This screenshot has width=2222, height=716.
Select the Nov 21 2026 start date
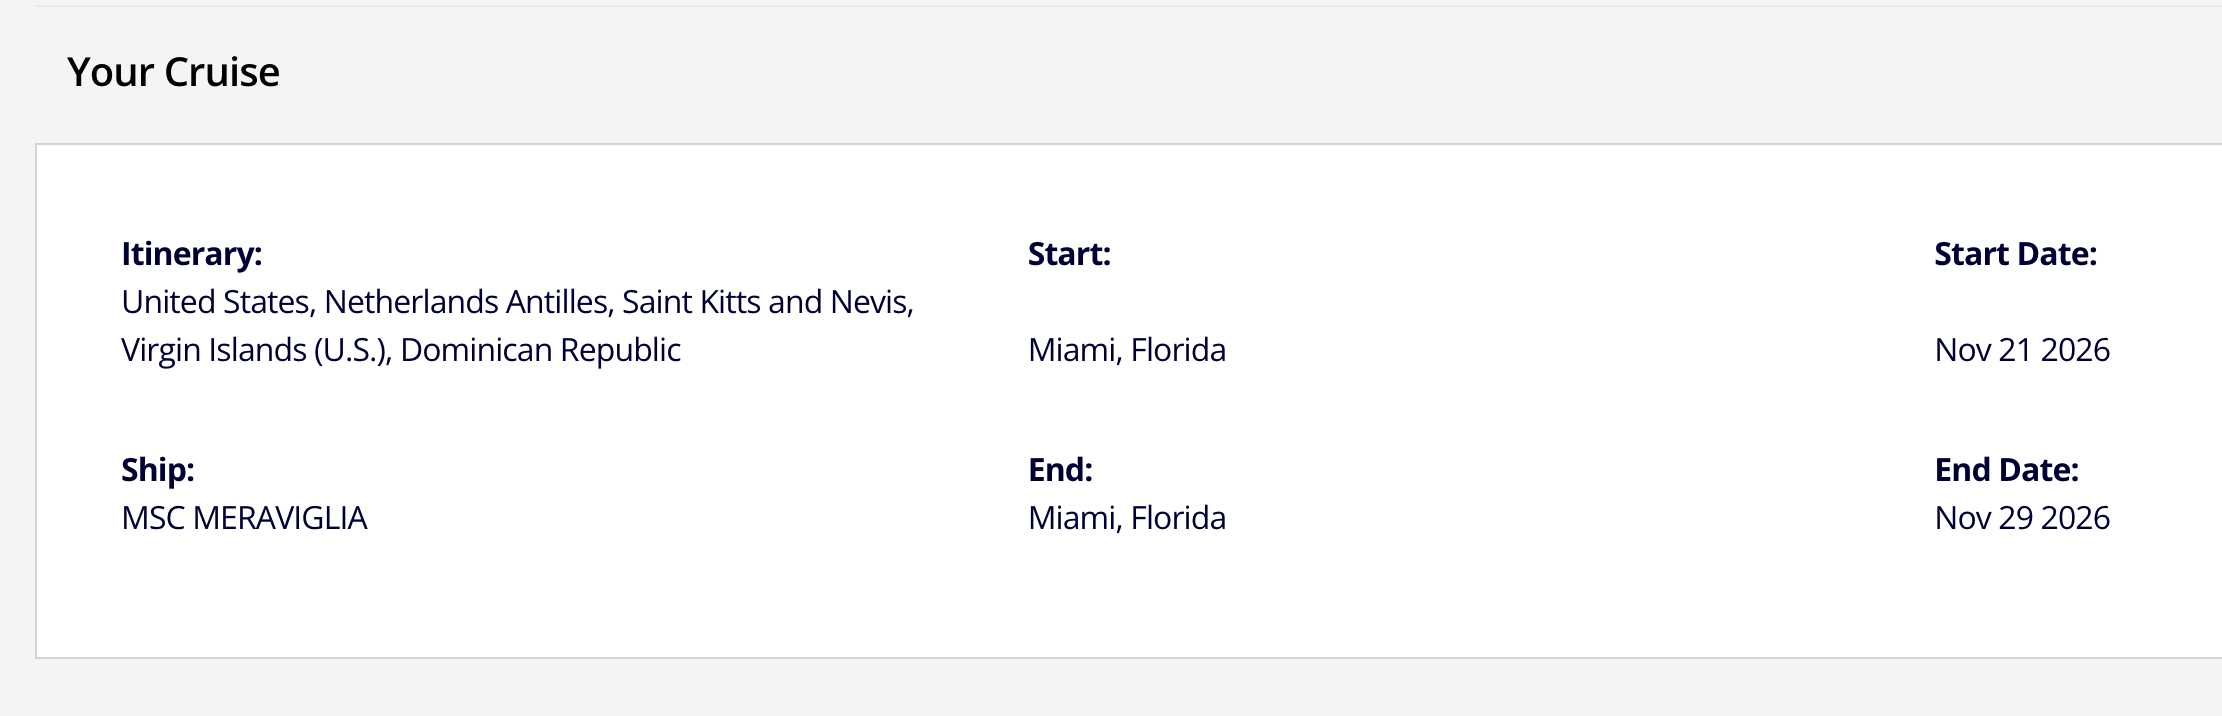tap(2022, 350)
